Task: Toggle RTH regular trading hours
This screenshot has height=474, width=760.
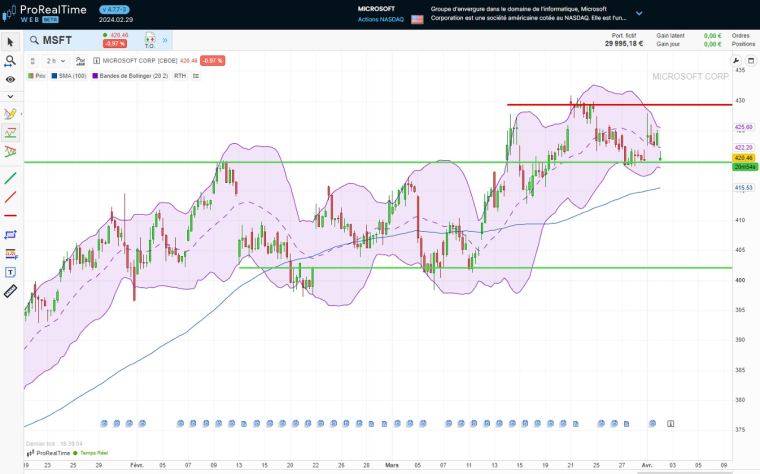Action: click(180, 75)
